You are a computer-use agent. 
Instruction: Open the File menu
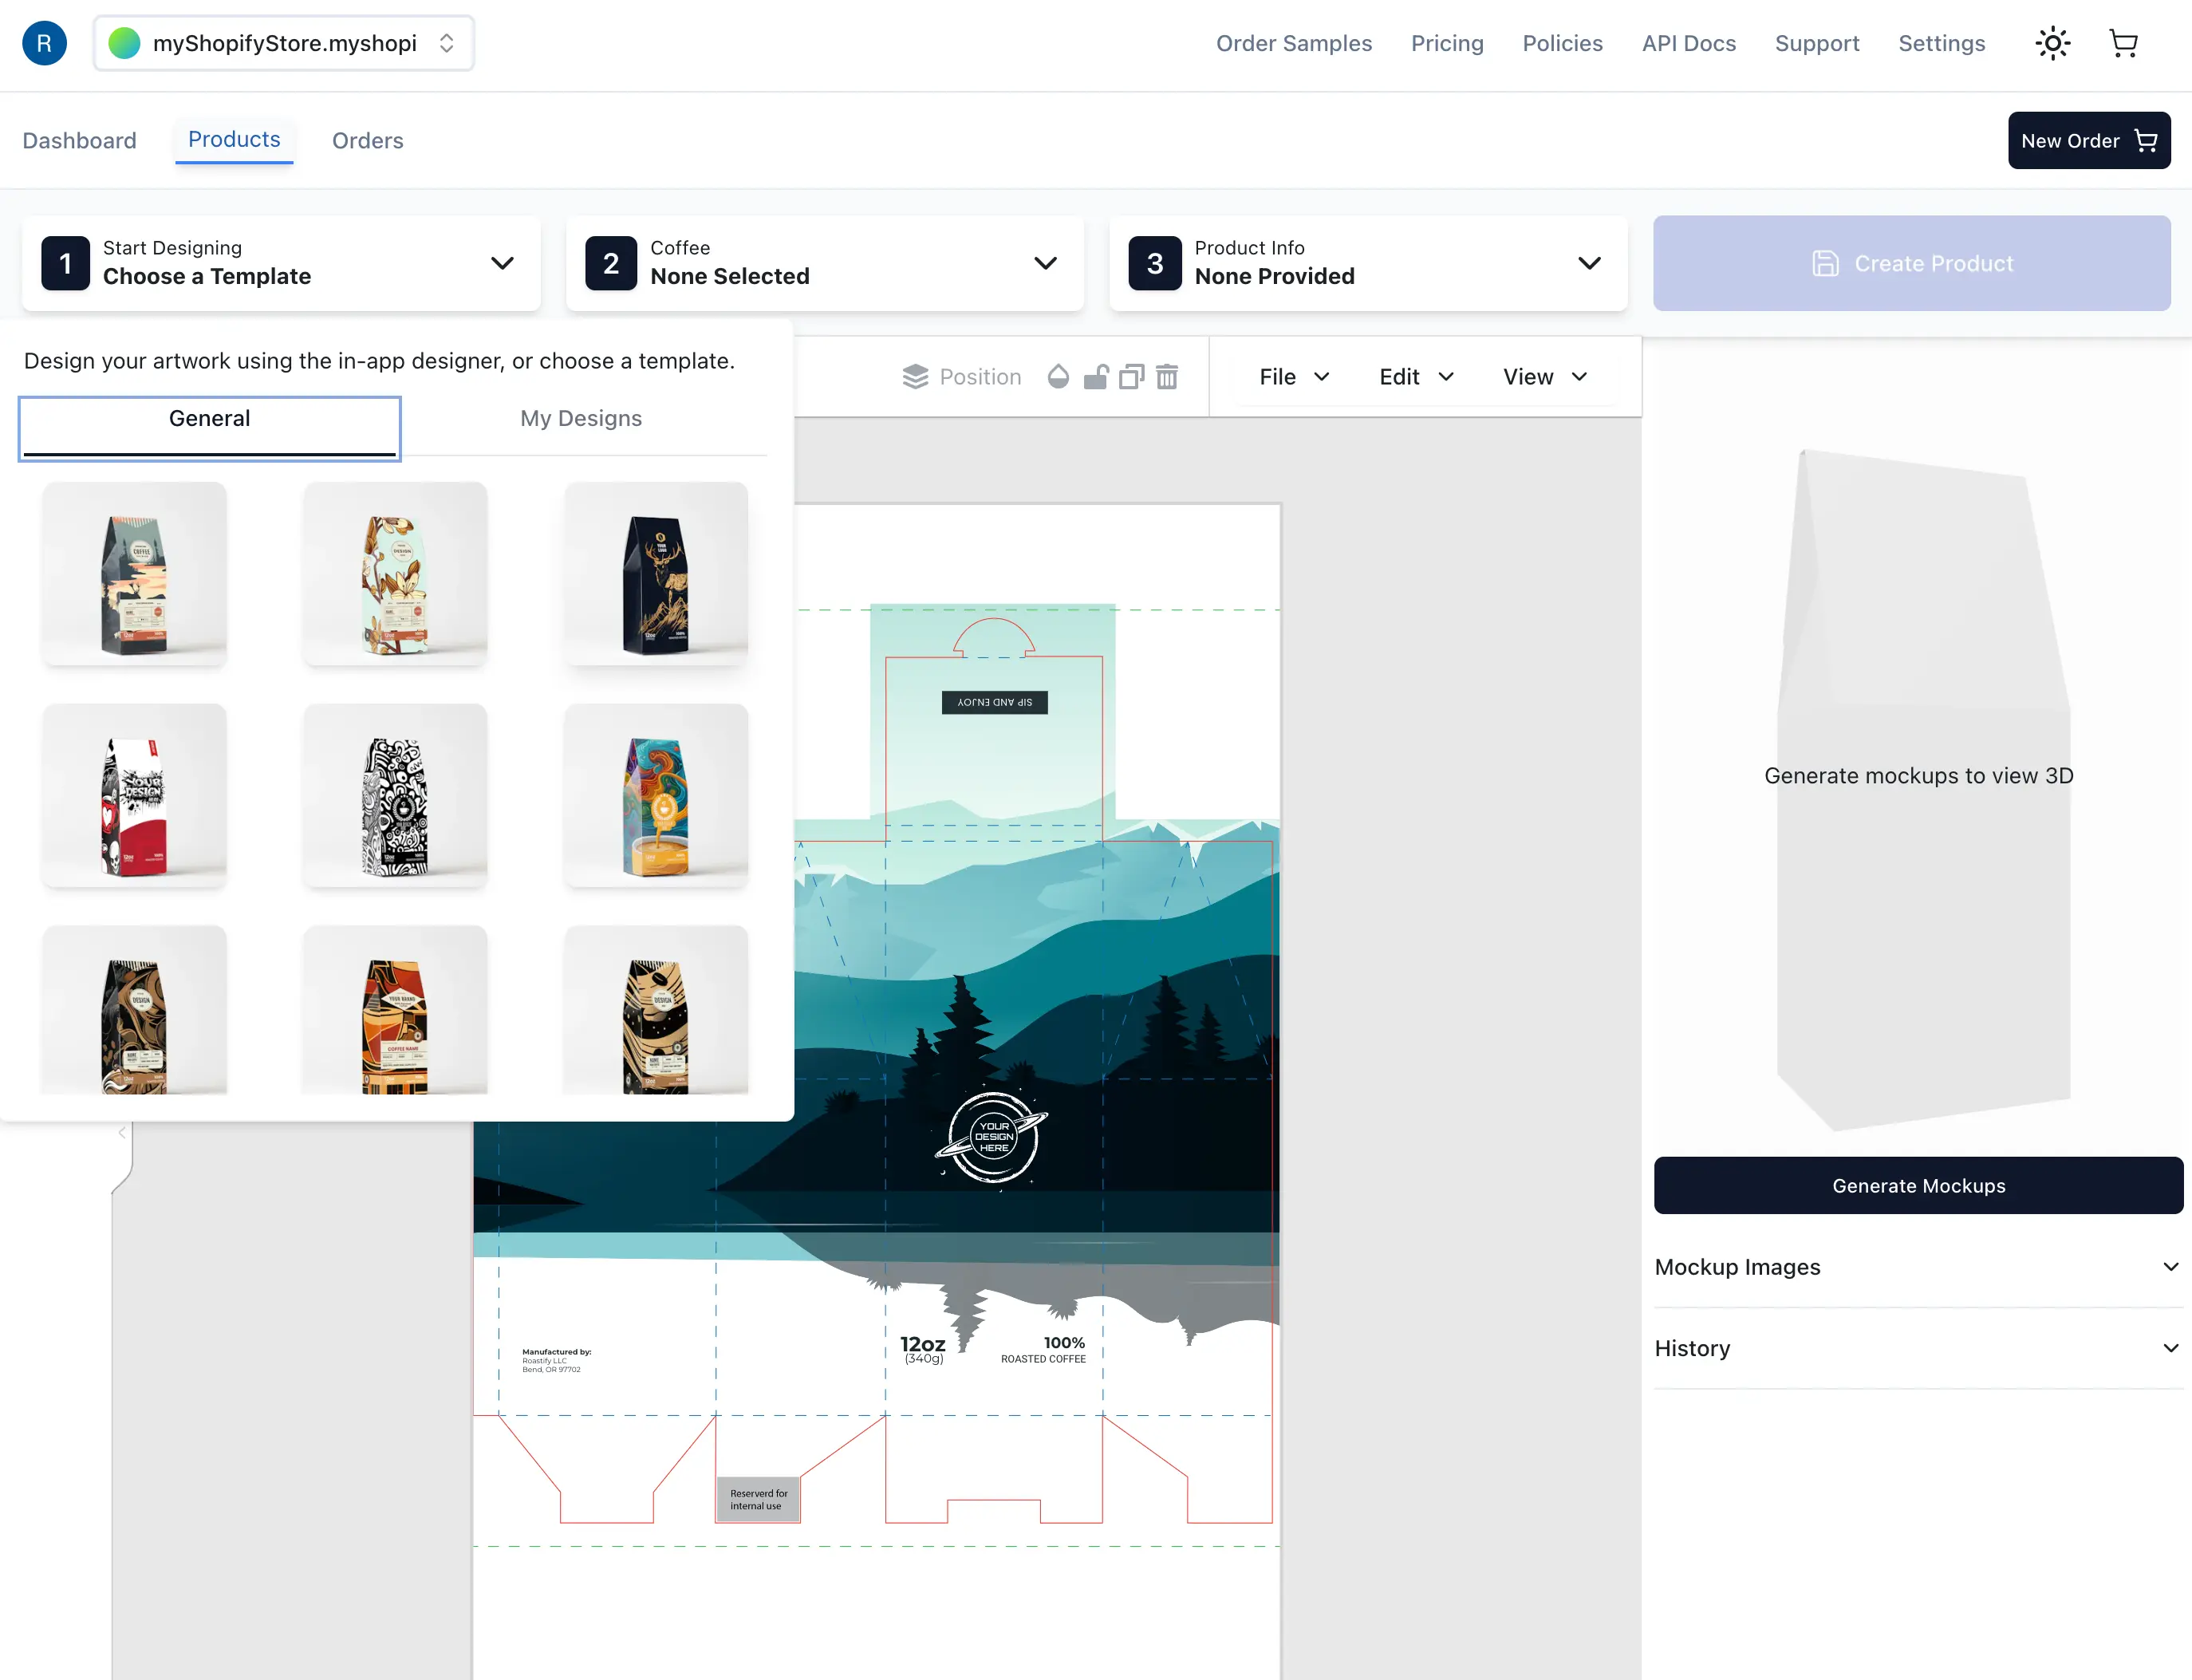[x=1294, y=377]
